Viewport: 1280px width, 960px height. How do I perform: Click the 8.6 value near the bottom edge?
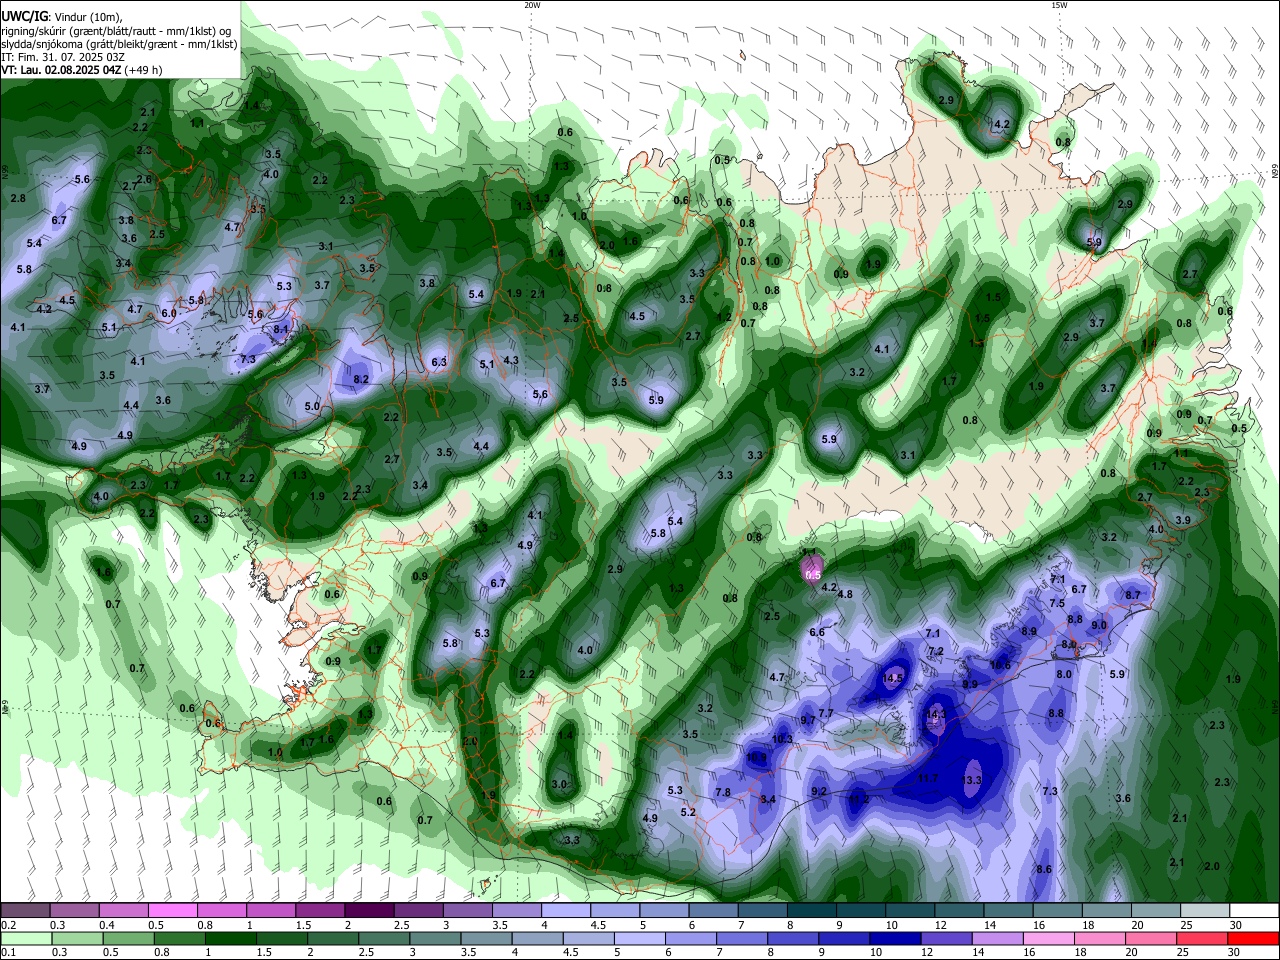pos(1044,869)
